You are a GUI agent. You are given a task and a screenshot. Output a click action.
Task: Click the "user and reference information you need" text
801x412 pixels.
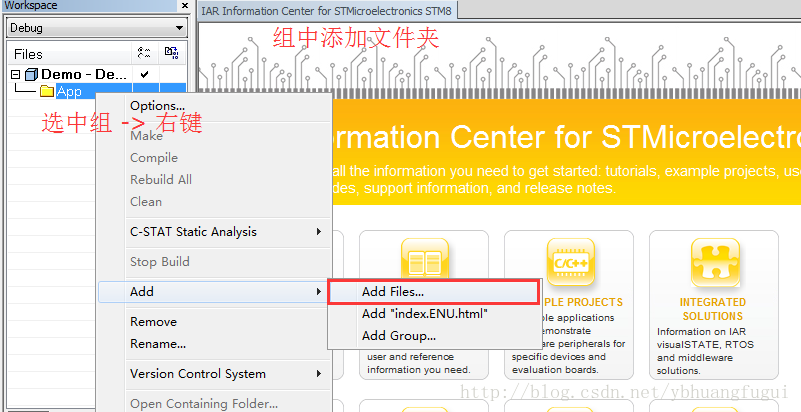[418, 363]
